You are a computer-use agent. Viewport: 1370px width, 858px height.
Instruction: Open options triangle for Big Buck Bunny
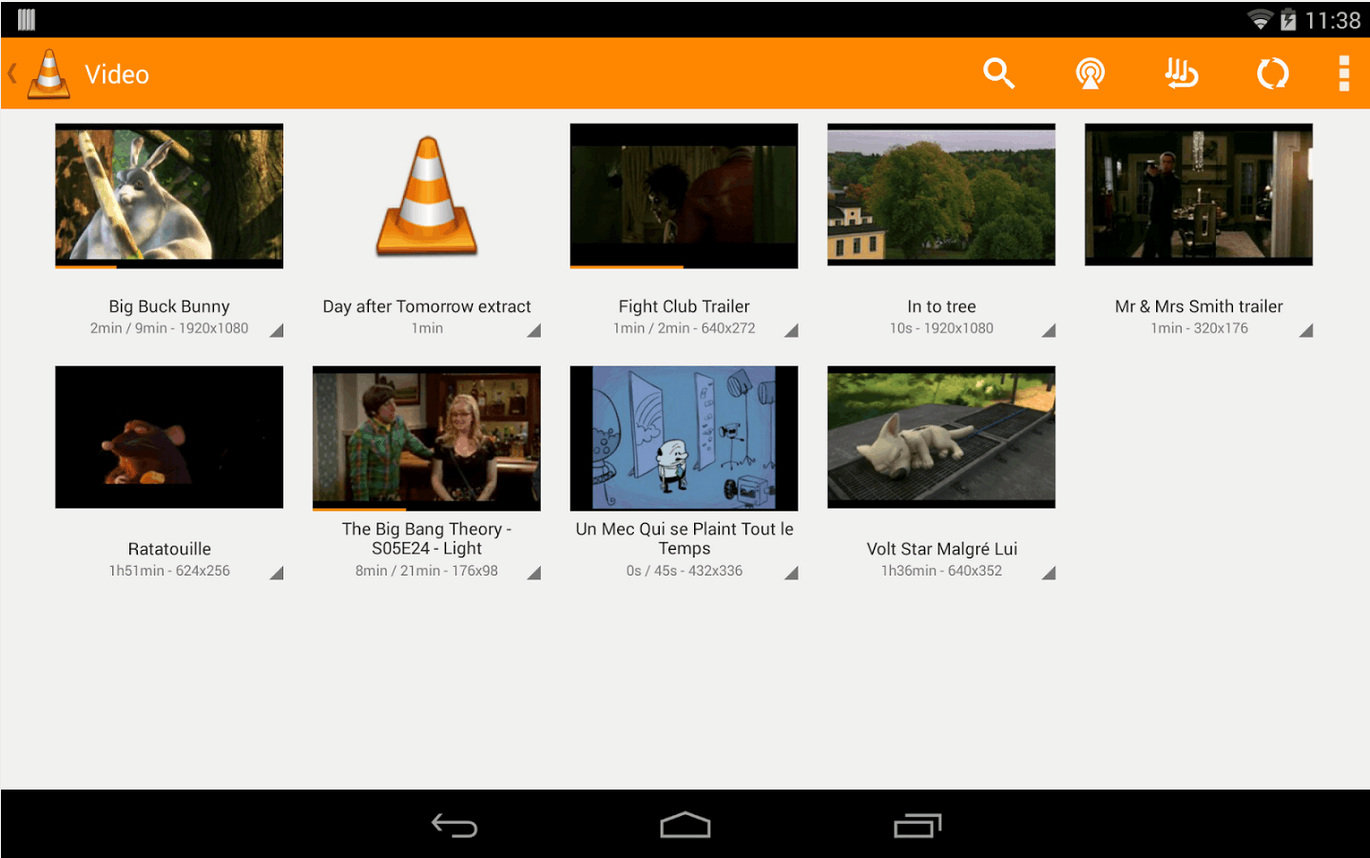tap(276, 330)
